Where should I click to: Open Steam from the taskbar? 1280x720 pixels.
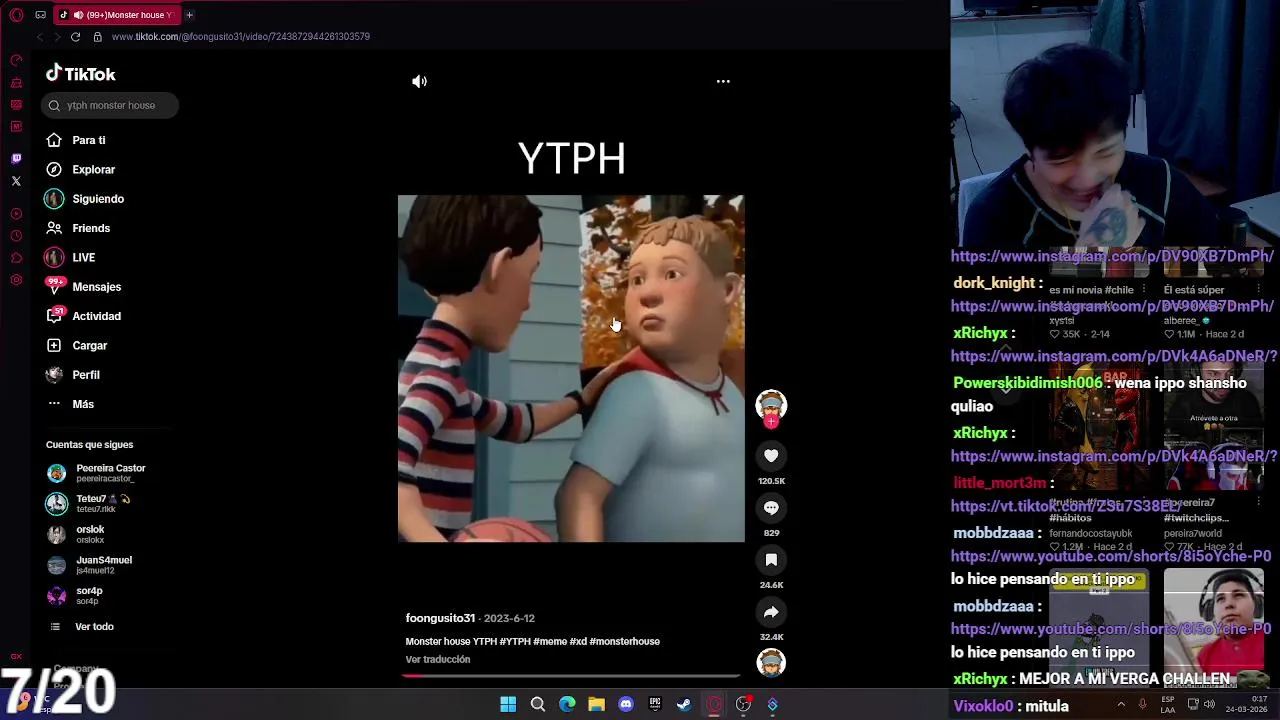(684, 705)
